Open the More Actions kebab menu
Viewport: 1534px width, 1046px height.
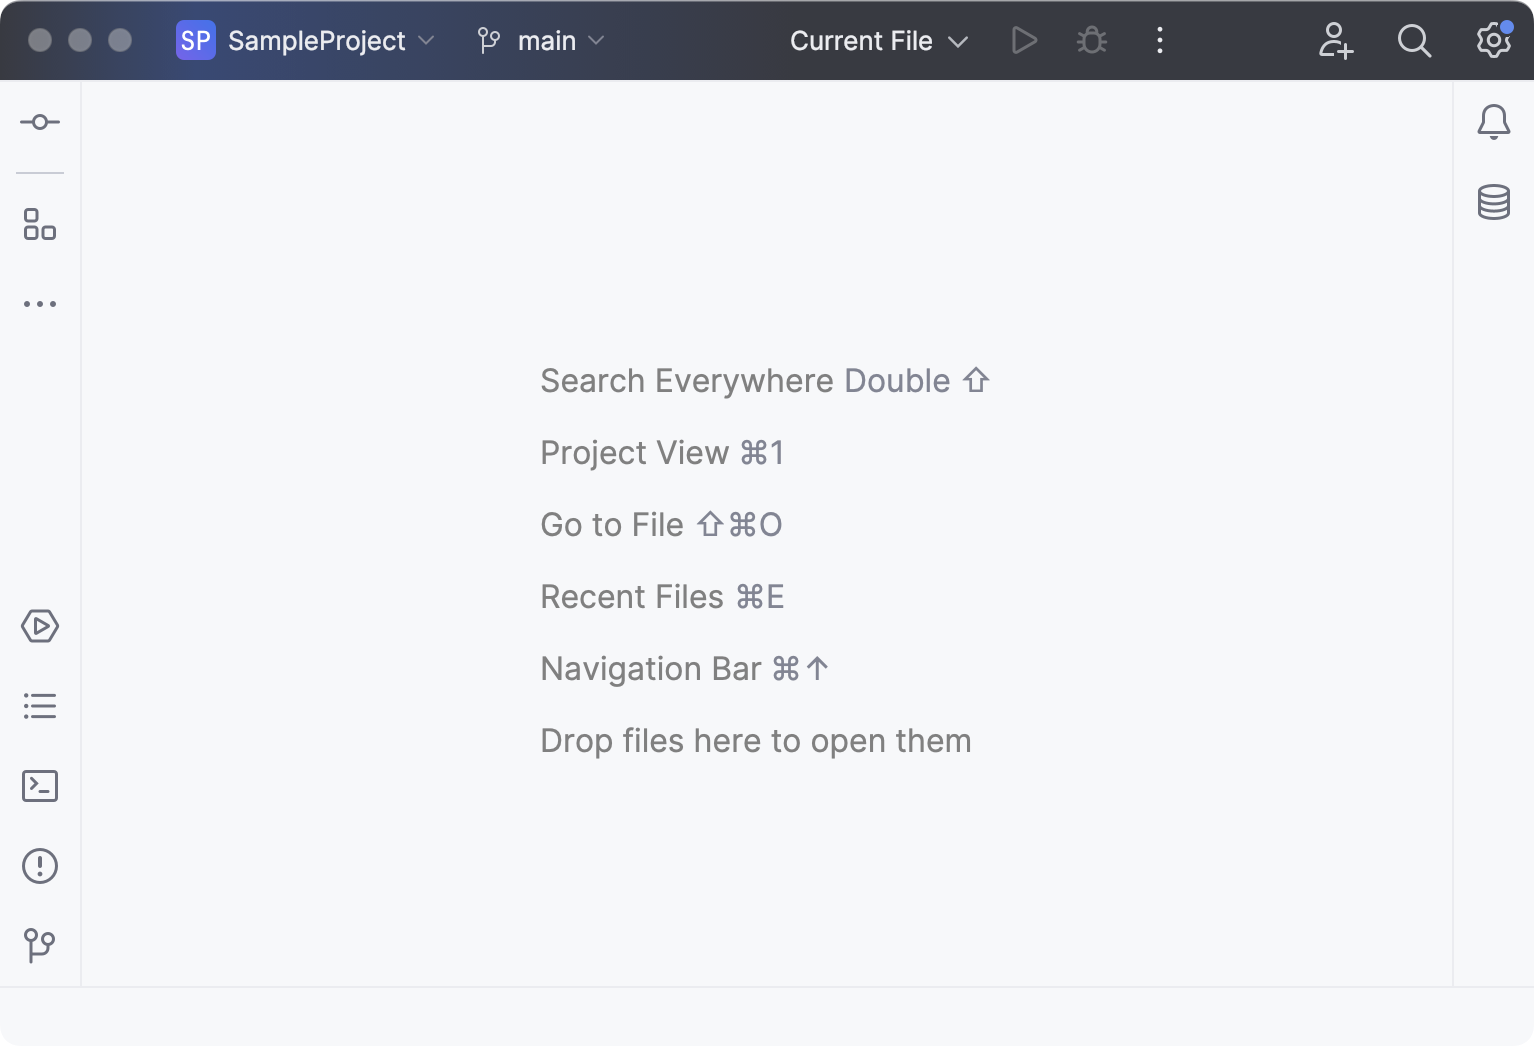(x=1159, y=41)
